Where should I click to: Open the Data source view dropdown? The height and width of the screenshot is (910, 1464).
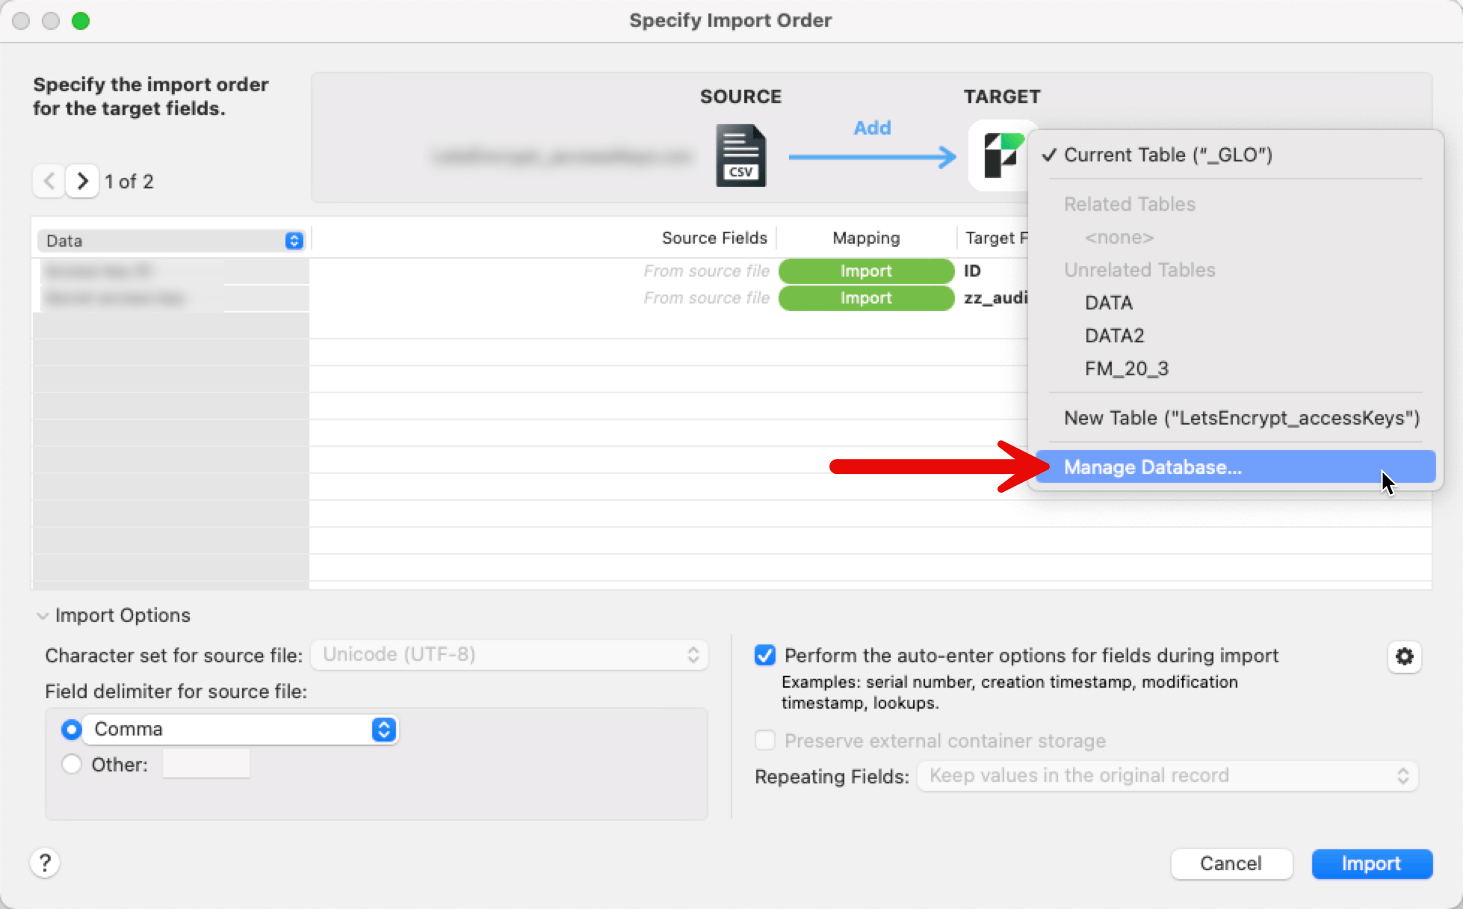(x=171, y=241)
